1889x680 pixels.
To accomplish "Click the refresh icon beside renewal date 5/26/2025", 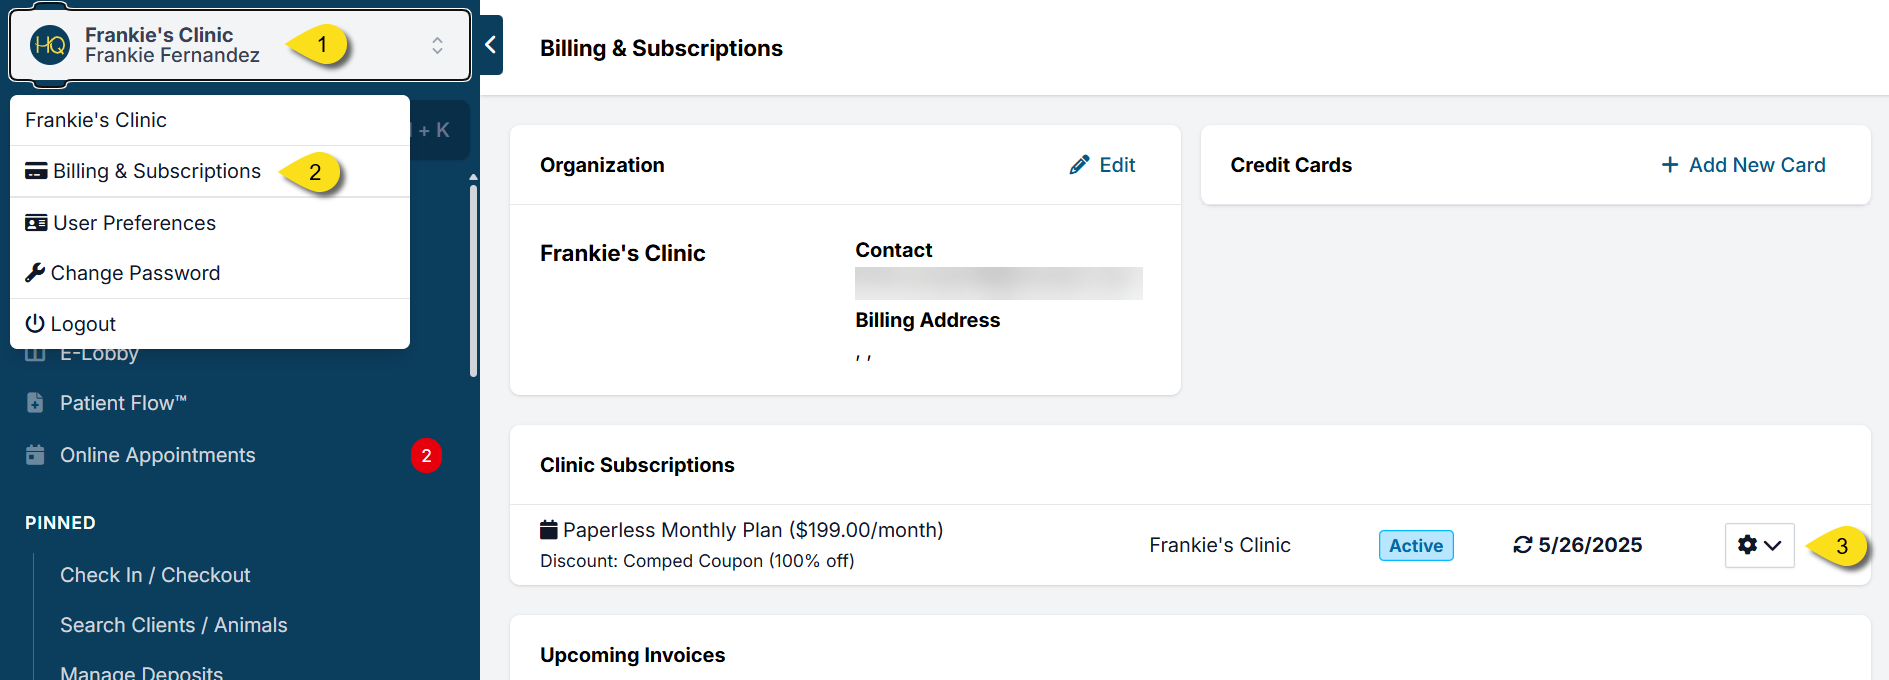I will [1522, 545].
